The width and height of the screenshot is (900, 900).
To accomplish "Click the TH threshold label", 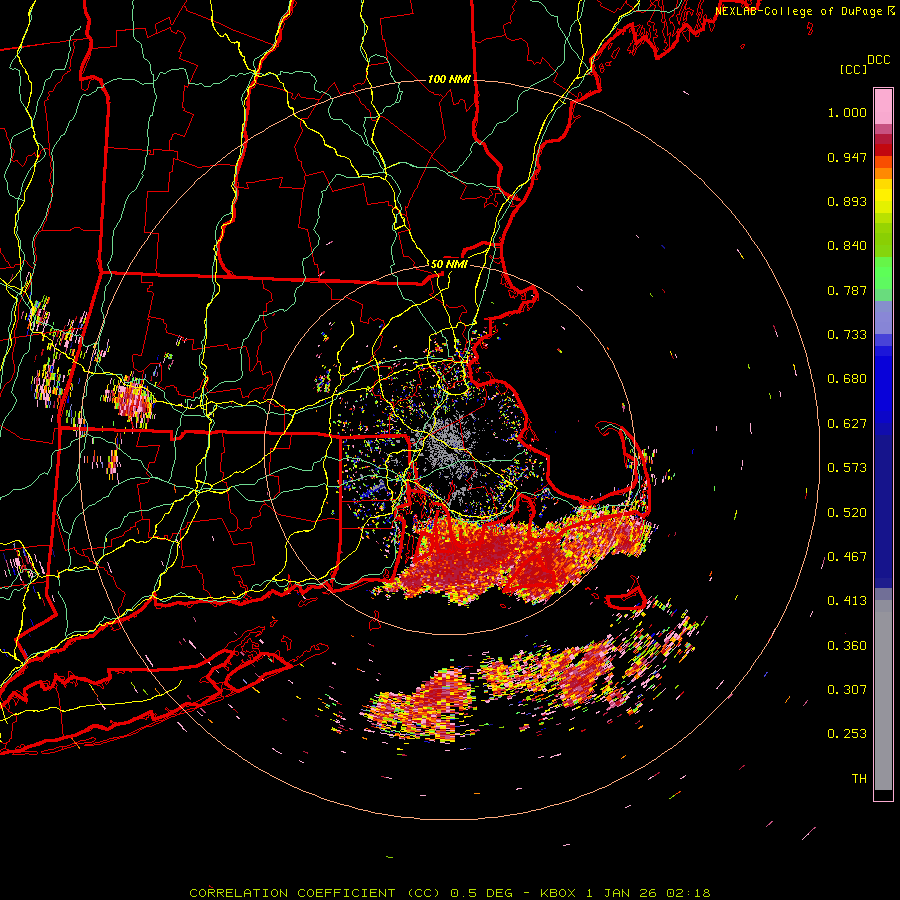I will (859, 779).
